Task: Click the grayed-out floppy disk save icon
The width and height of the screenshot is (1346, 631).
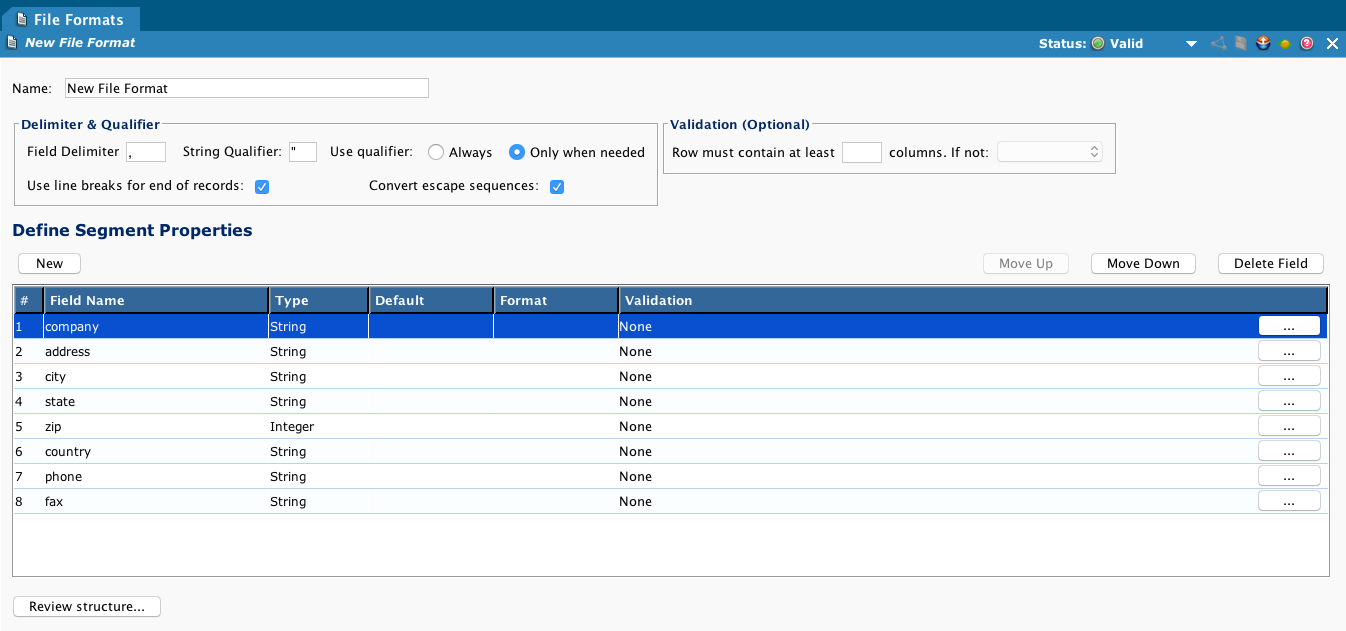Action: 1241,44
